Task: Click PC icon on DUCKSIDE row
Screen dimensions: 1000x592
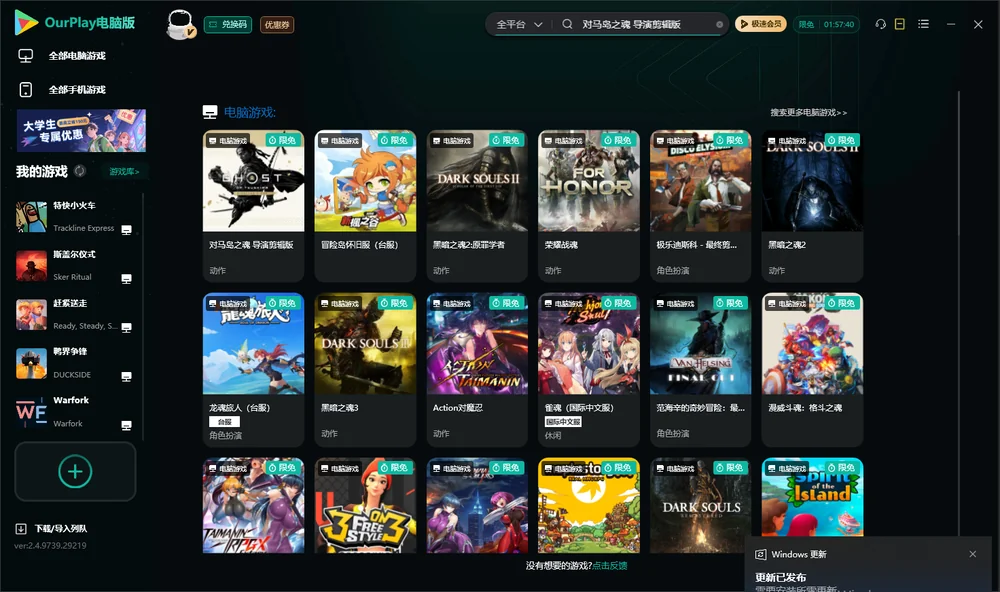Action: tap(126, 376)
